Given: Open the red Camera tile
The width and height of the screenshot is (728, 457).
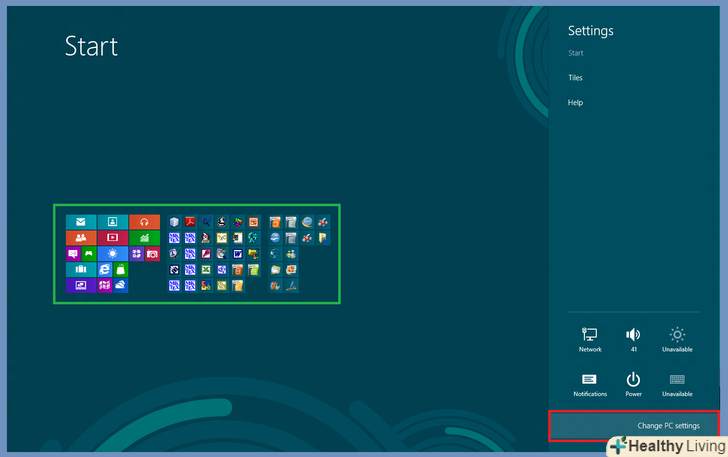Looking at the screenshot, I should [x=153, y=254].
